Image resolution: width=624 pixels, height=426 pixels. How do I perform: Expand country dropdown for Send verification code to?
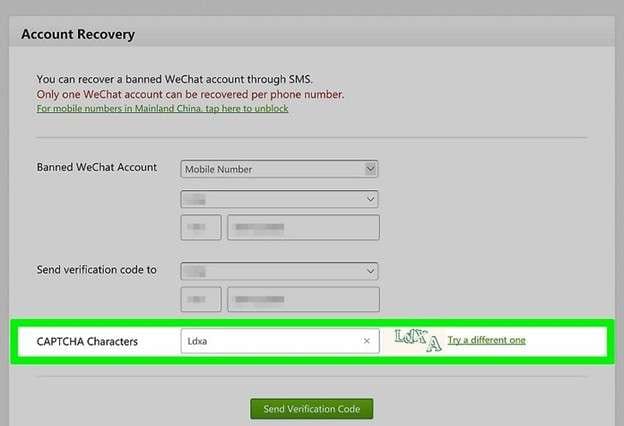coord(279,271)
